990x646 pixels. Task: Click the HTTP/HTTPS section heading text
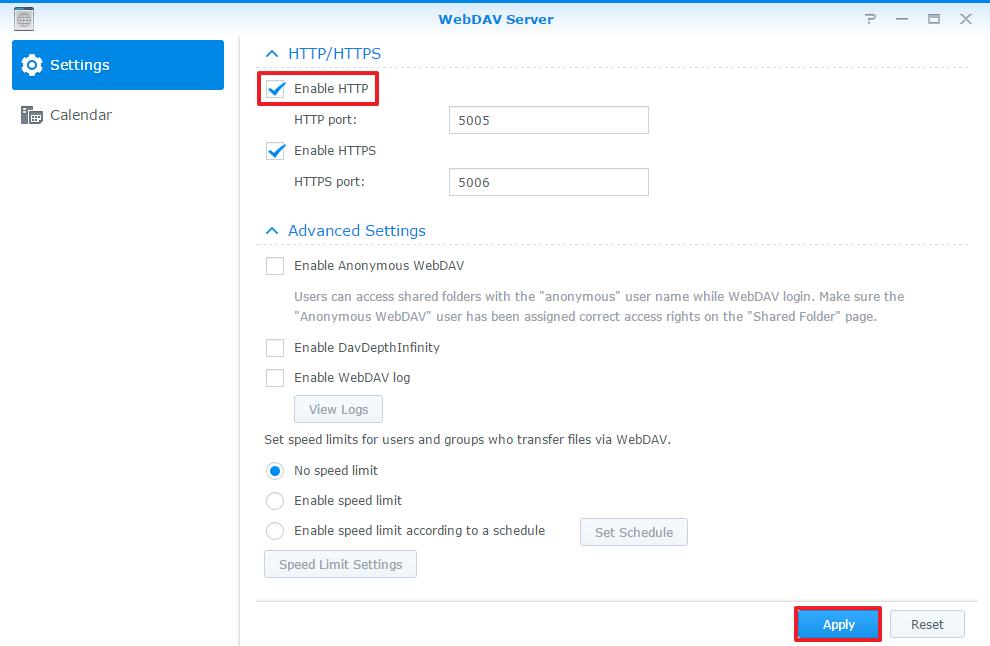coord(335,54)
